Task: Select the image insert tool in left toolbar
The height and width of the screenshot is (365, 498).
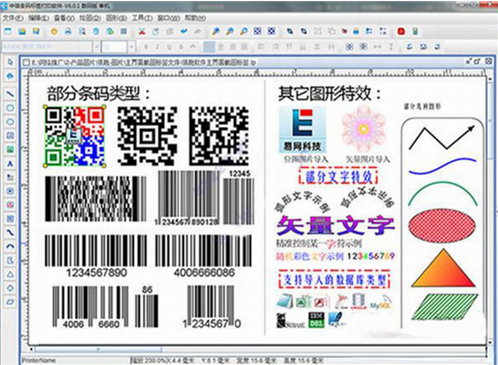Action: 10,149
